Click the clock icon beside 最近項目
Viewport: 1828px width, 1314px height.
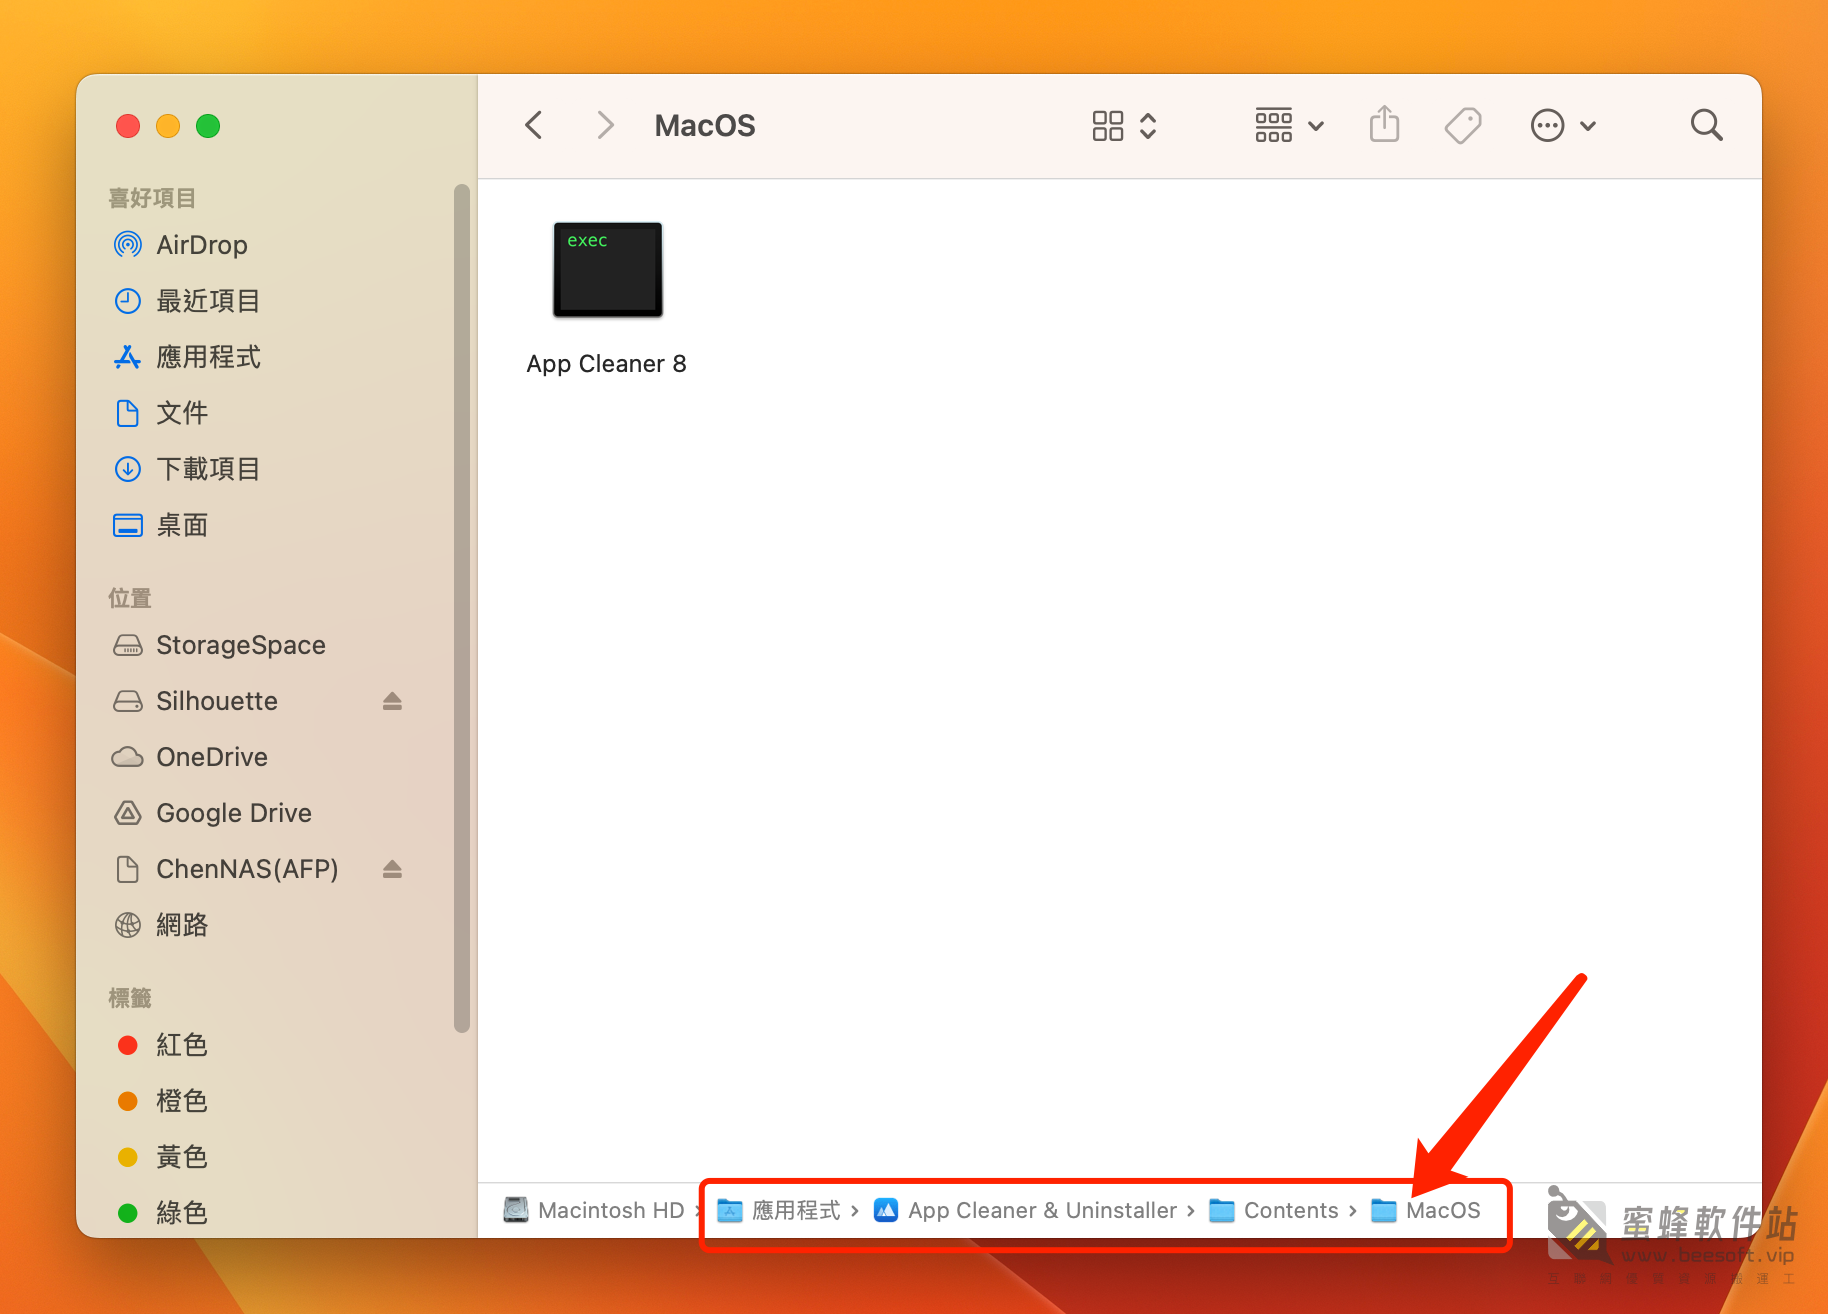pos(128,301)
